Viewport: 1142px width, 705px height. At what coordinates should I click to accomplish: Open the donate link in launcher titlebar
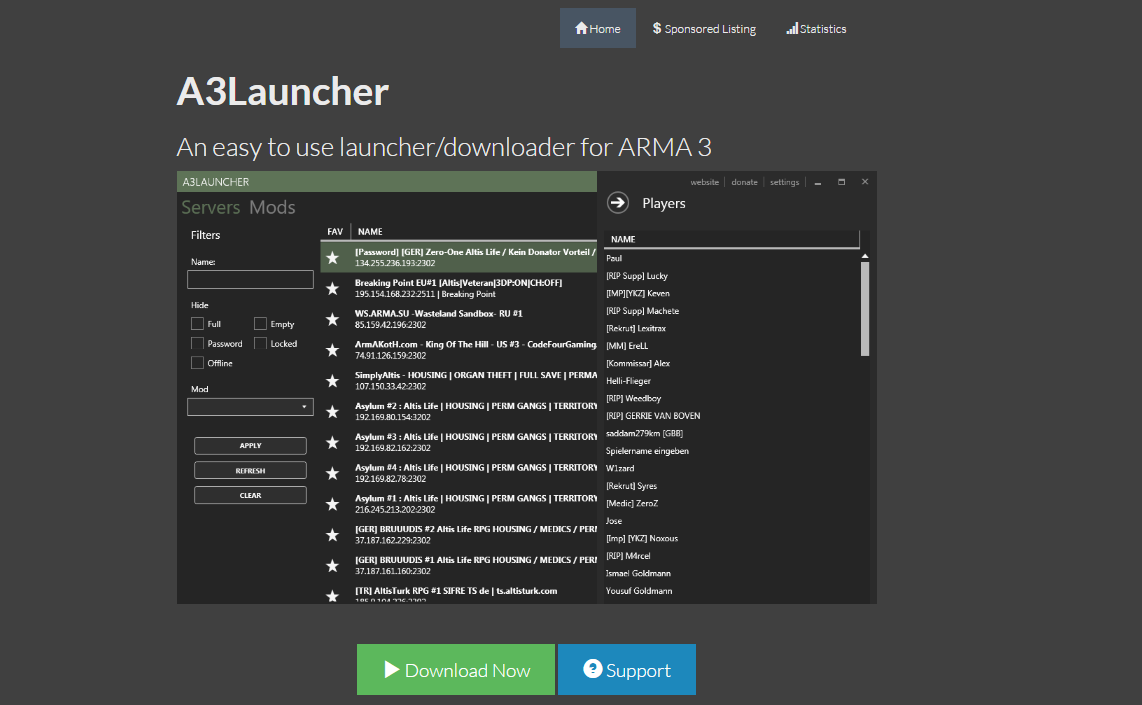[744, 182]
